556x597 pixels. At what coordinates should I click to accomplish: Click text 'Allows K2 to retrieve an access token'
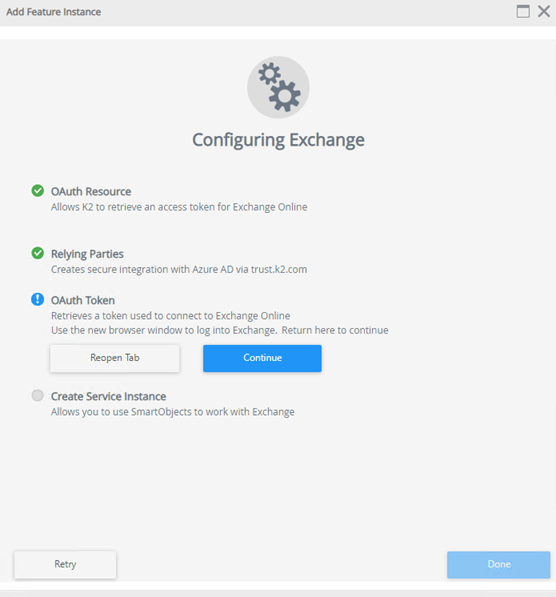click(x=133, y=207)
